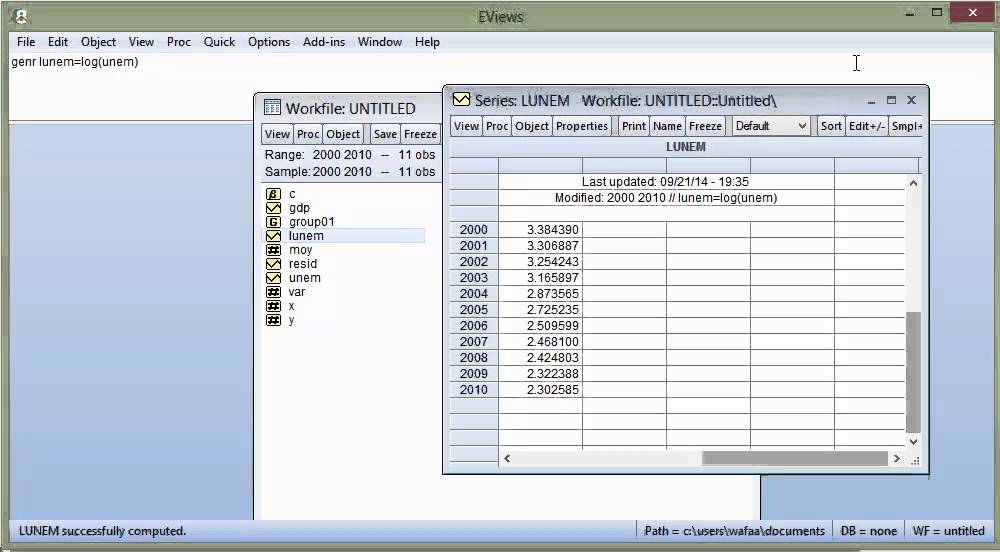1000x552 pixels.
Task: Click the Series LUNEM window title icon
Action: coord(461,99)
